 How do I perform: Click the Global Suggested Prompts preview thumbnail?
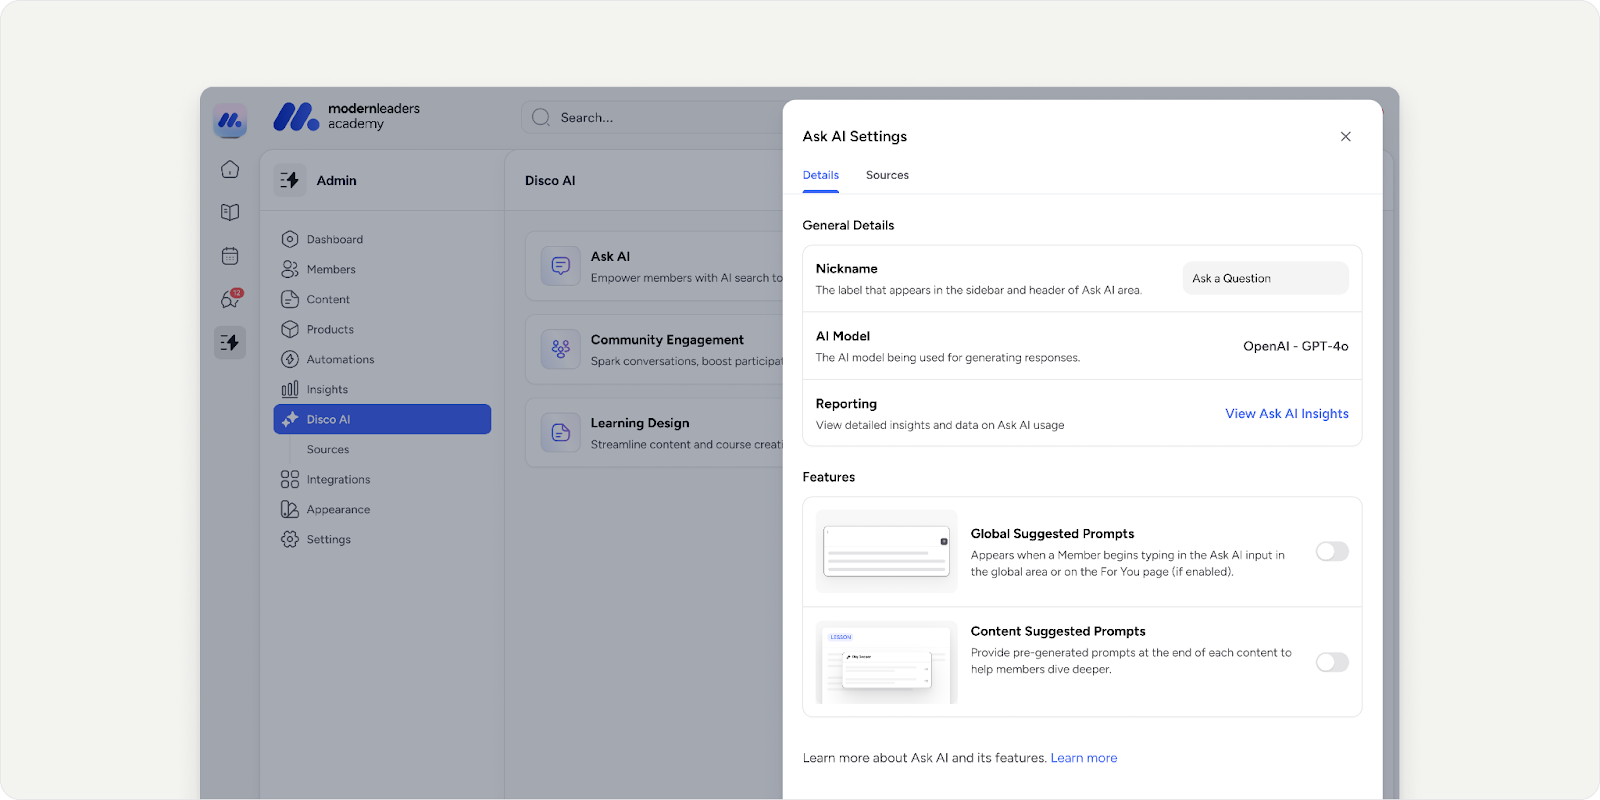[x=886, y=552]
